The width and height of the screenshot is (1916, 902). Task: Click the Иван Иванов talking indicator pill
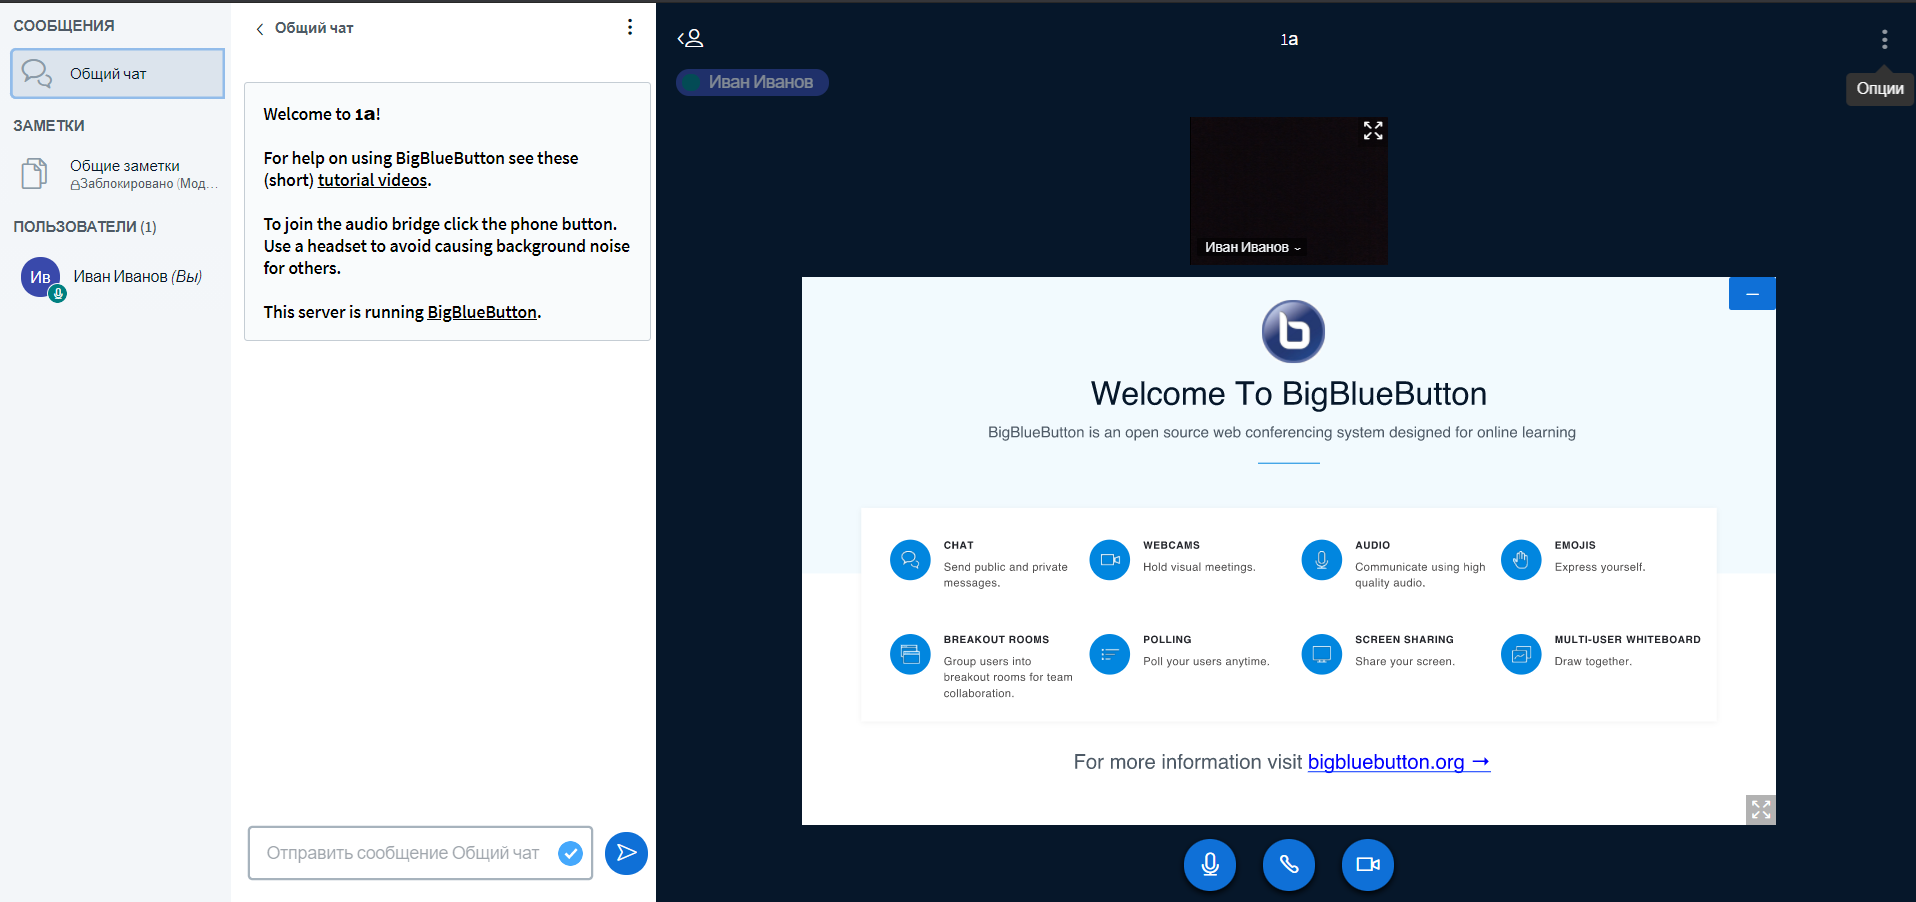(x=752, y=82)
